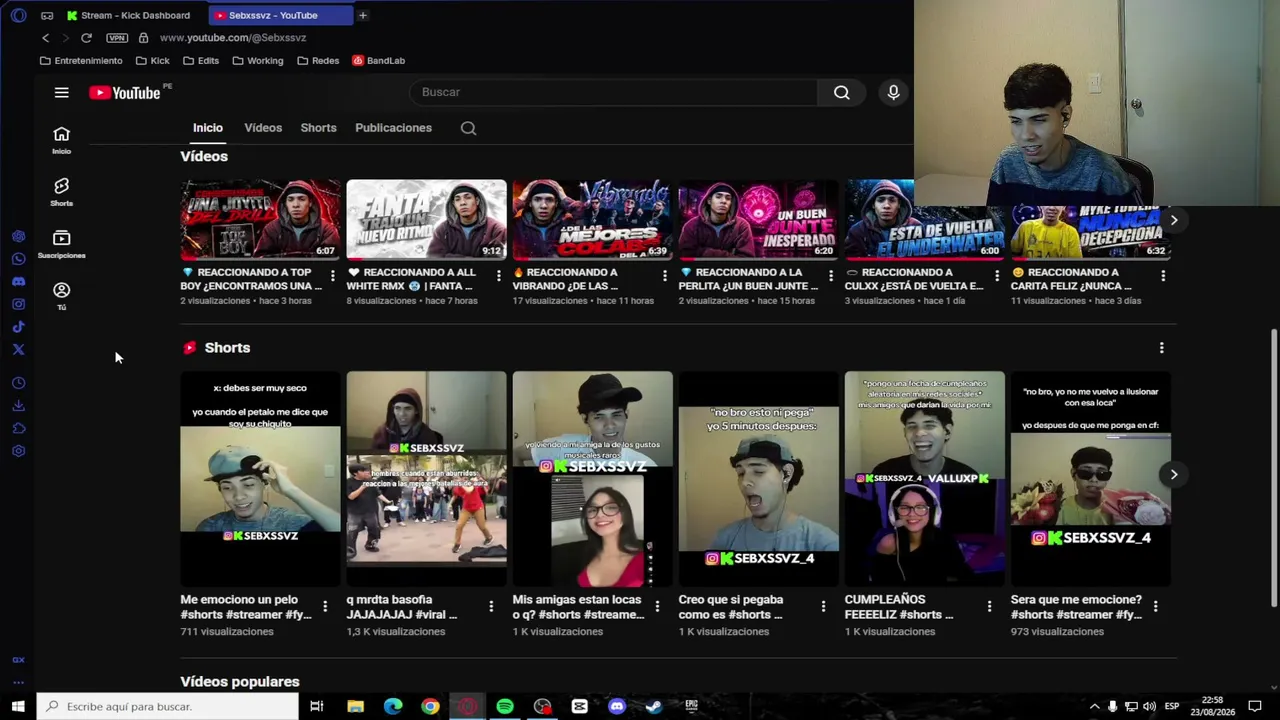
Task: Play the 'UNA JOYITA DEL DRILL' thumbnail
Action: [x=260, y=220]
